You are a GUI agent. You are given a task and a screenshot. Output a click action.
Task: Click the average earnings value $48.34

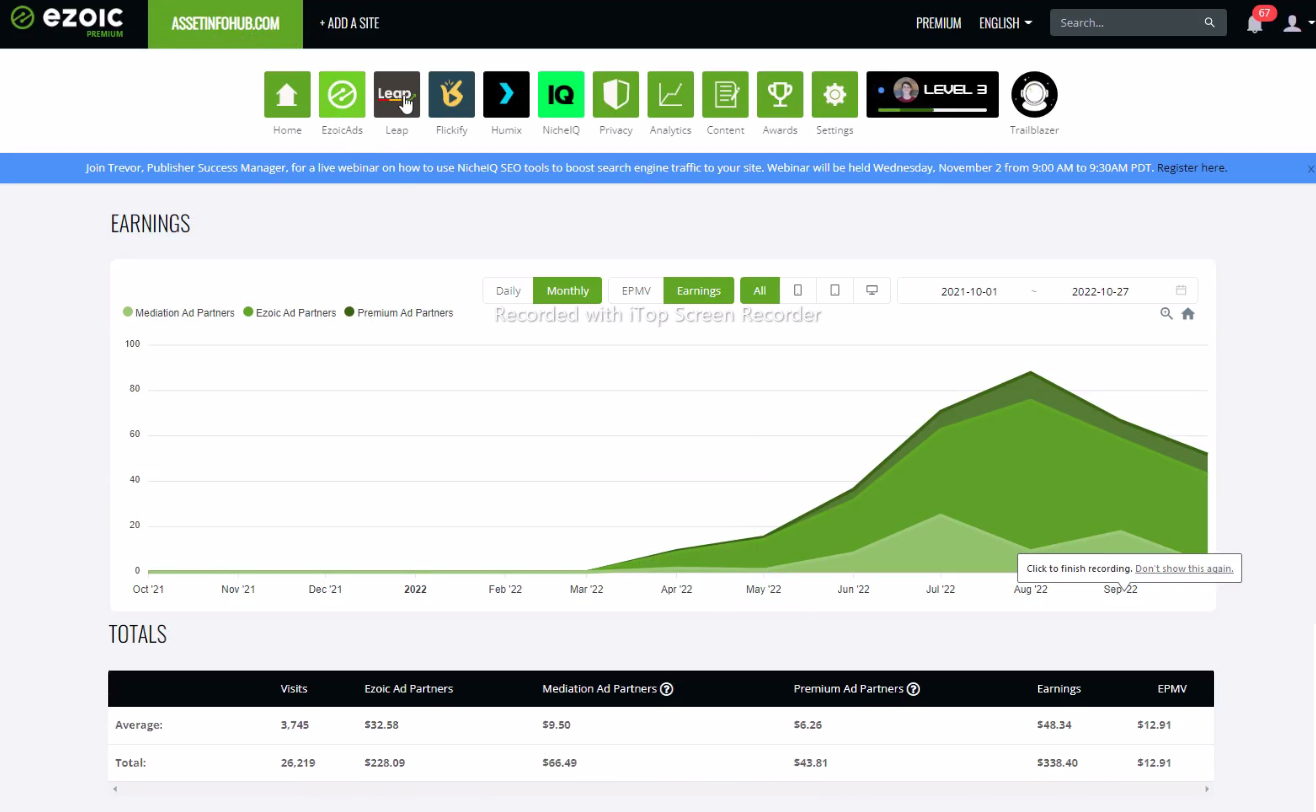1055,725
